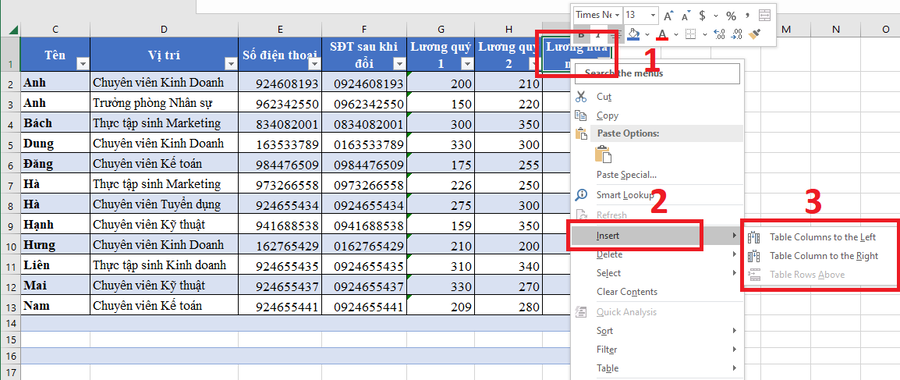The height and width of the screenshot is (380, 900).
Task: Select column D header
Action: tap(164, 30)
